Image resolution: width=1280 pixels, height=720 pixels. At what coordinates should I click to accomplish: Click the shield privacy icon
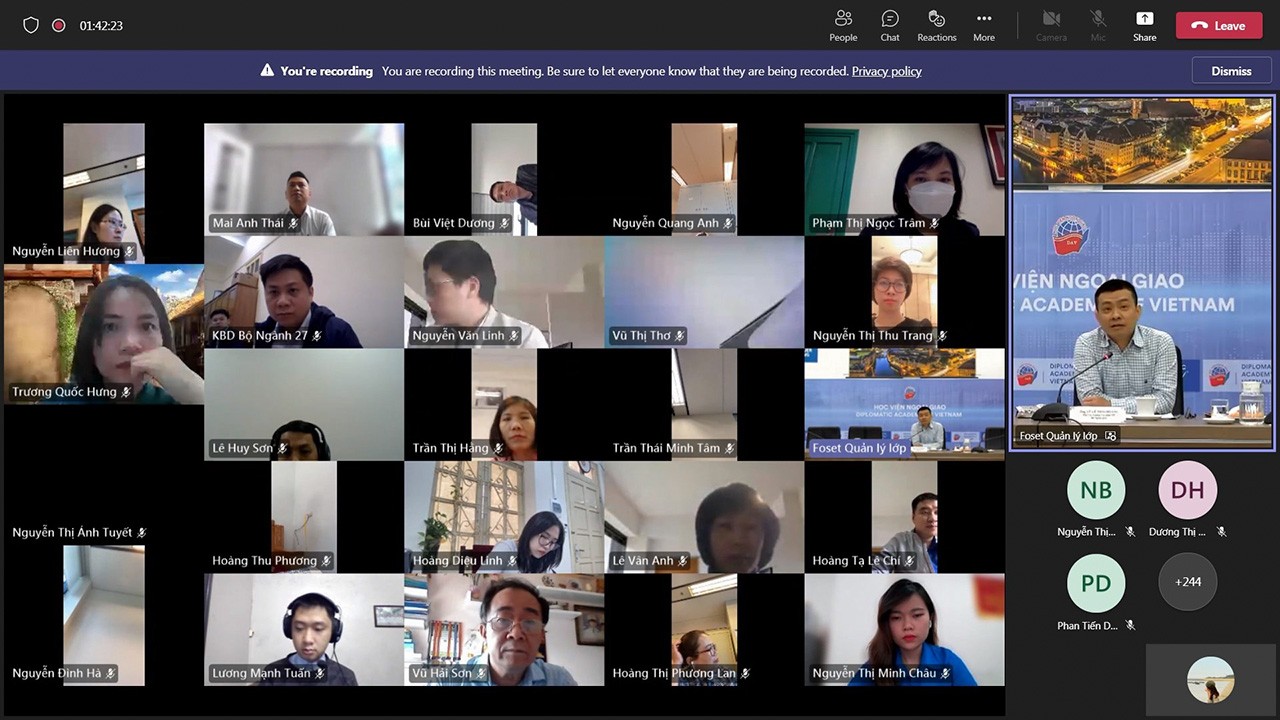31,25
